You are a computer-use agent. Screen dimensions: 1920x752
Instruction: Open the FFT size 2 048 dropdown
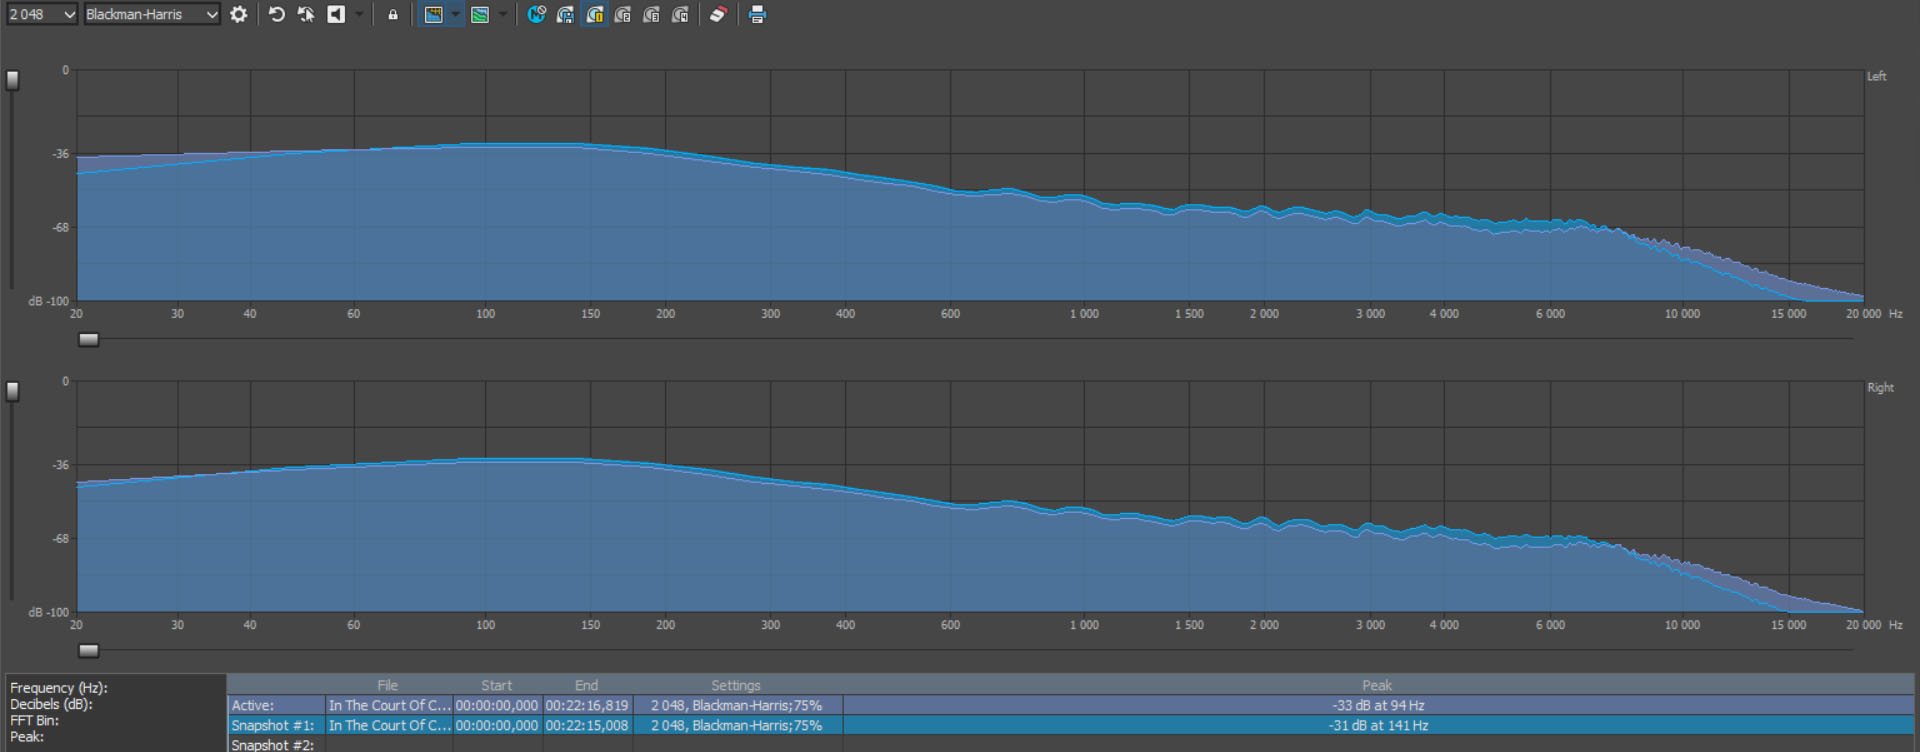[41, 14]
